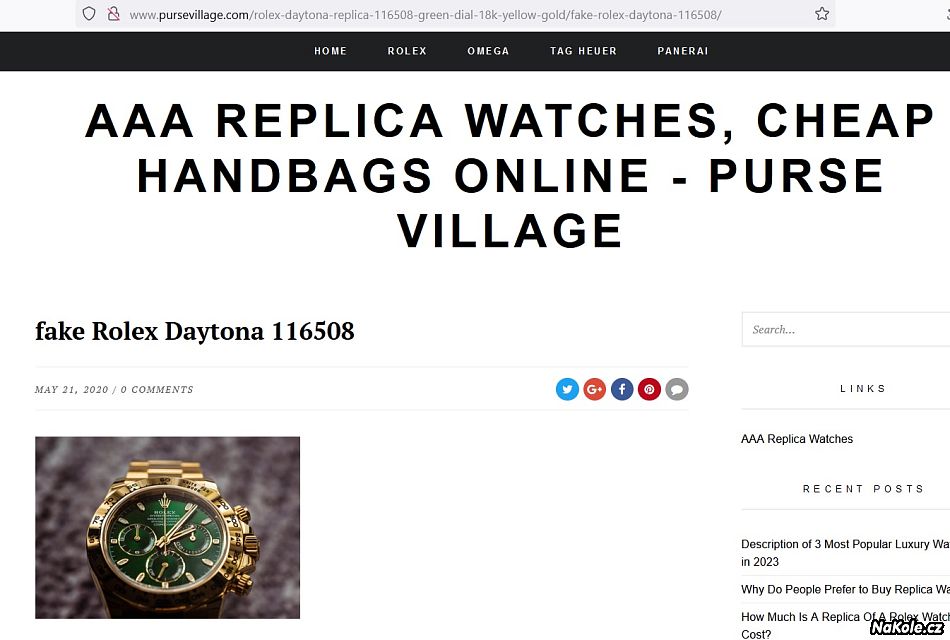
Task: Open the HOME menu item
Action: tap(330, 51)
